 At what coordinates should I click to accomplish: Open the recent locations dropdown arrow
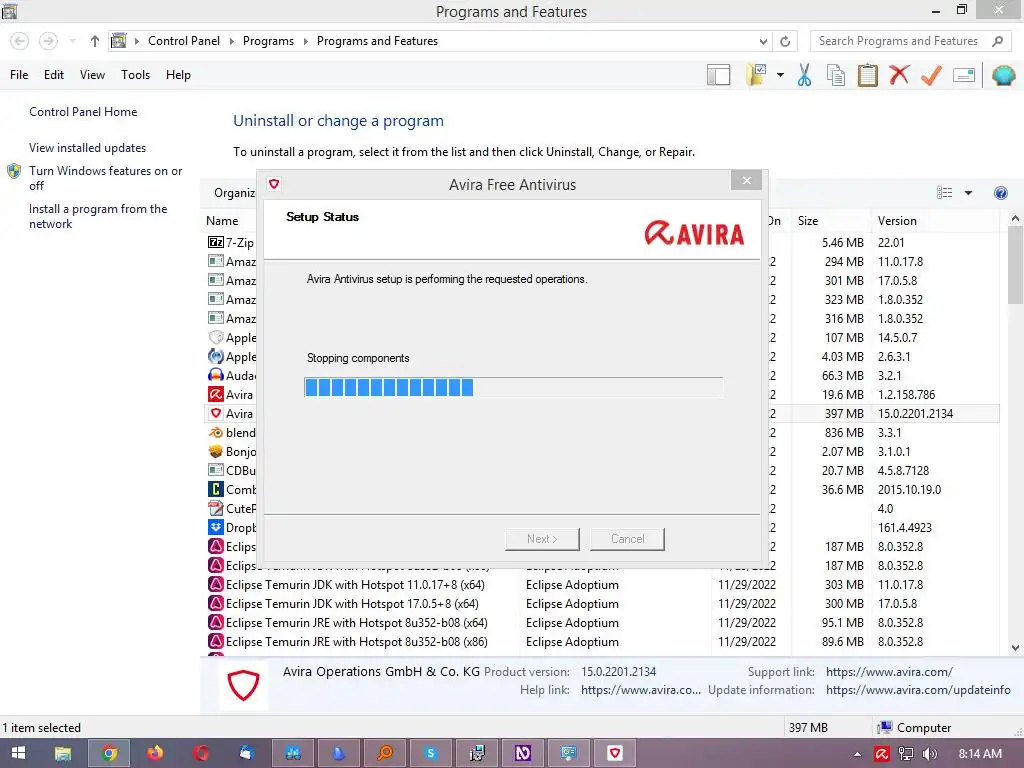coord(72,41)
